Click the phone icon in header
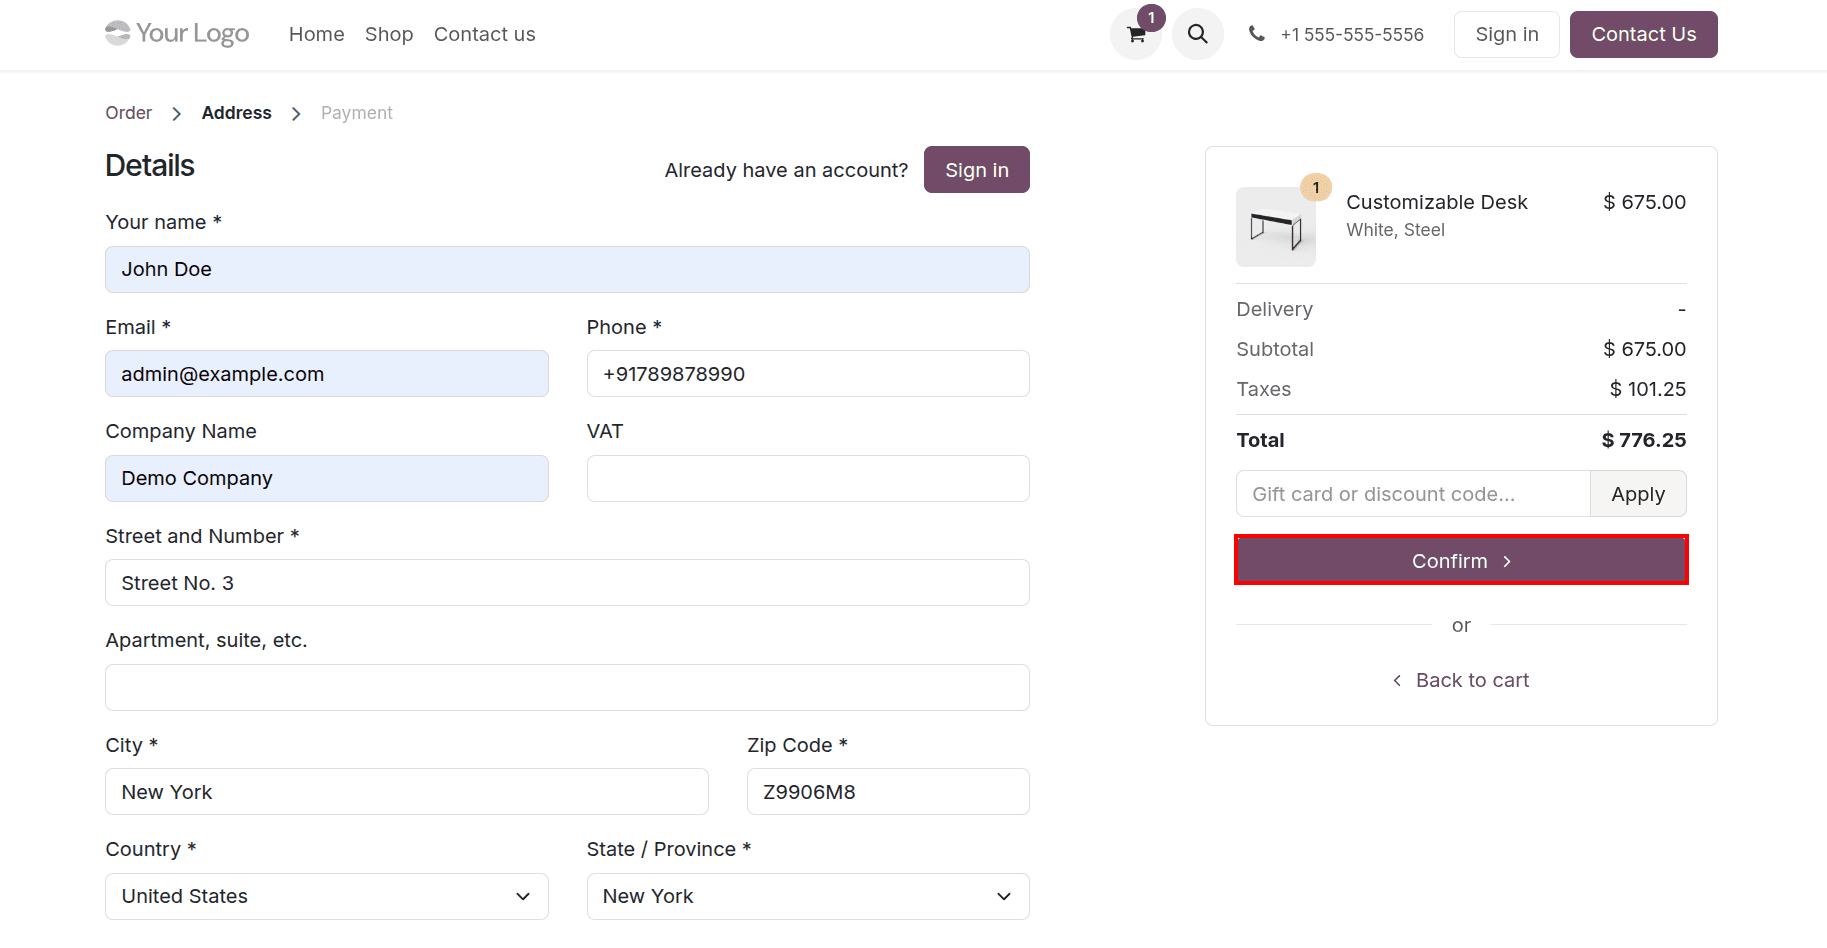This screenshot has height=948, width=1827. pos(1256,34)
